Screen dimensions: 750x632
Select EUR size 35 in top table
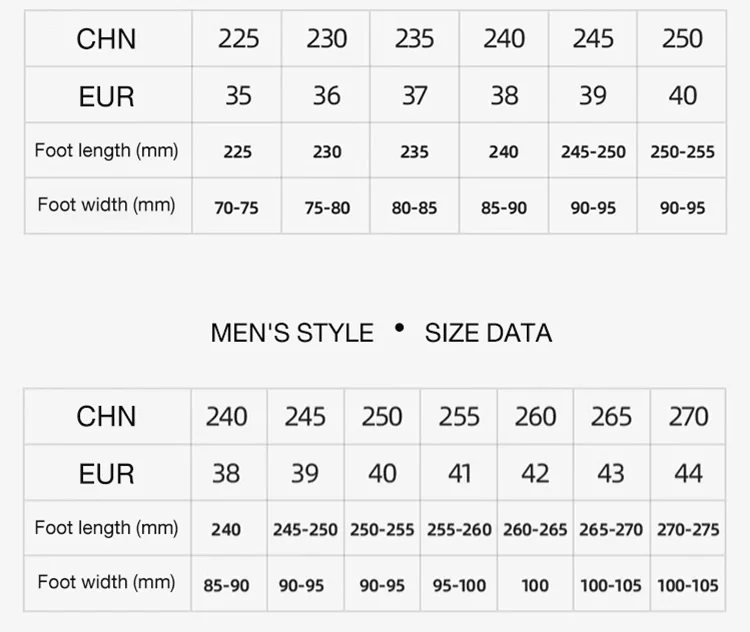(238, 95)
